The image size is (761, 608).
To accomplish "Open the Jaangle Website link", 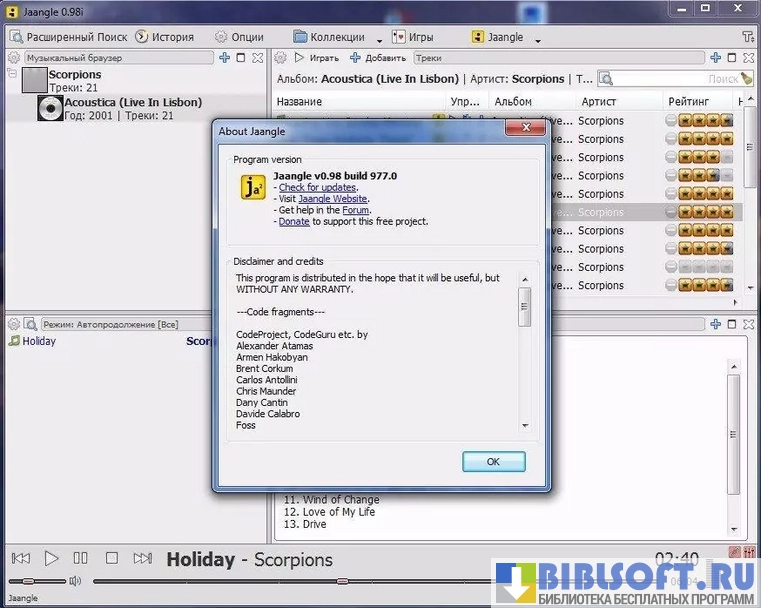I will coord(332,199).
